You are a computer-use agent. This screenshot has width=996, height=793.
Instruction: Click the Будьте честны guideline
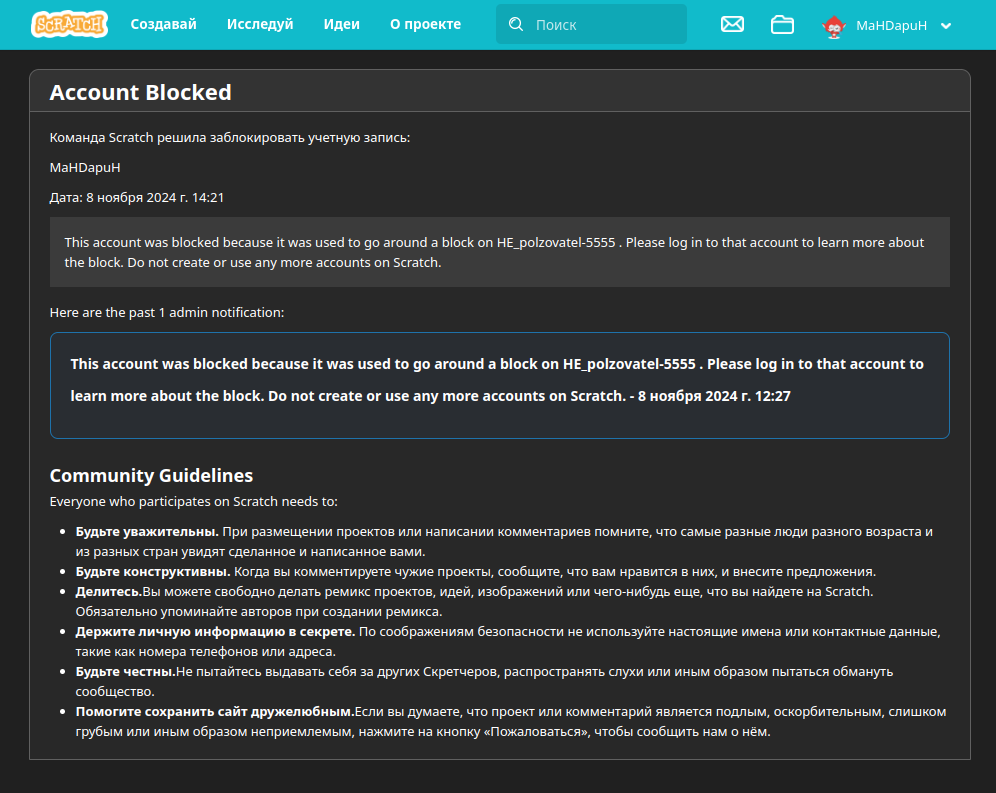(484, 681)
